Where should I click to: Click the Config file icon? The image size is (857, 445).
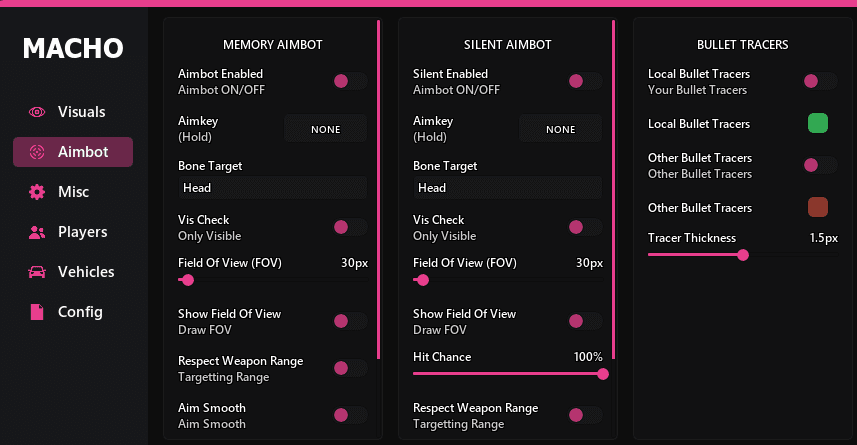37,312
